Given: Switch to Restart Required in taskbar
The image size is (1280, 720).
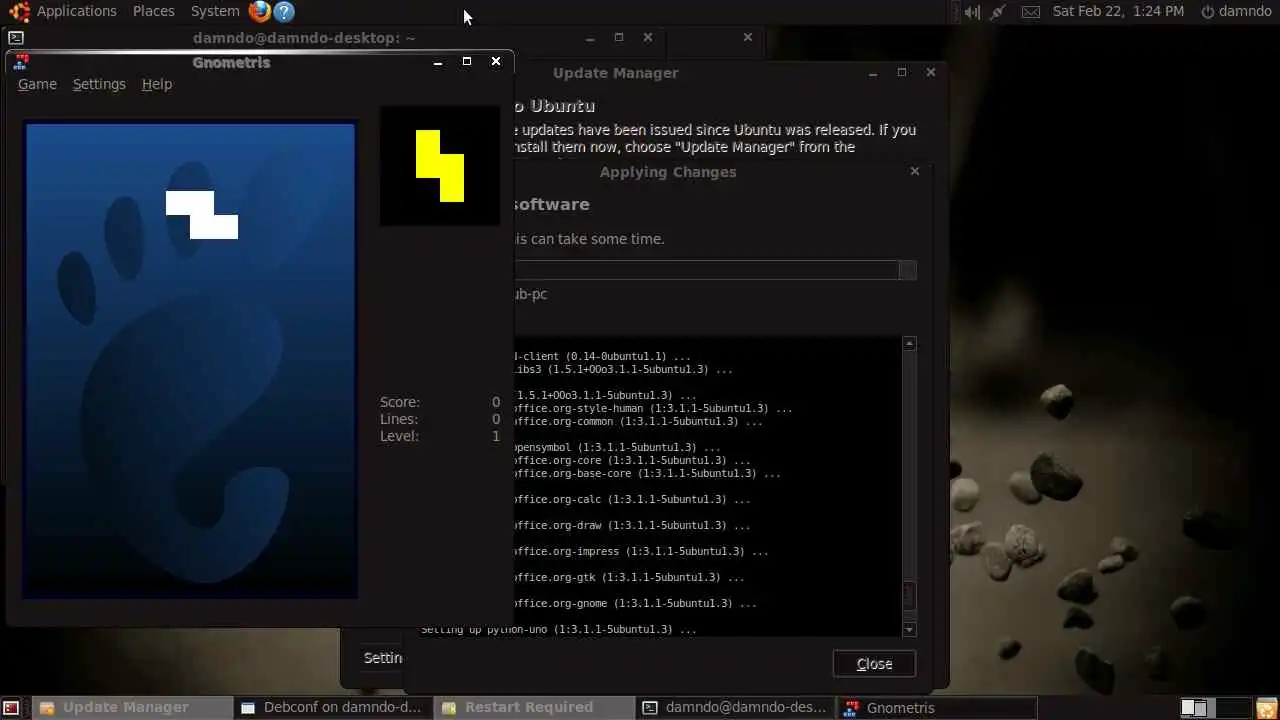Looking at the screenshot, I should click(533, 707).
